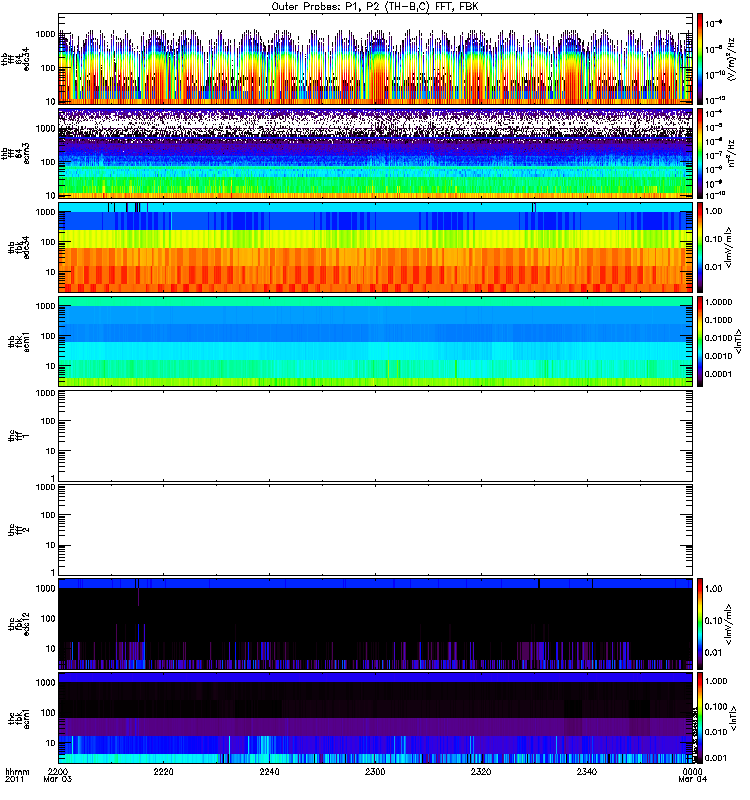The image size is (750, 800).
Task: Click the y-axis label of thc fff 2 panel
Action: pos(19,530)
